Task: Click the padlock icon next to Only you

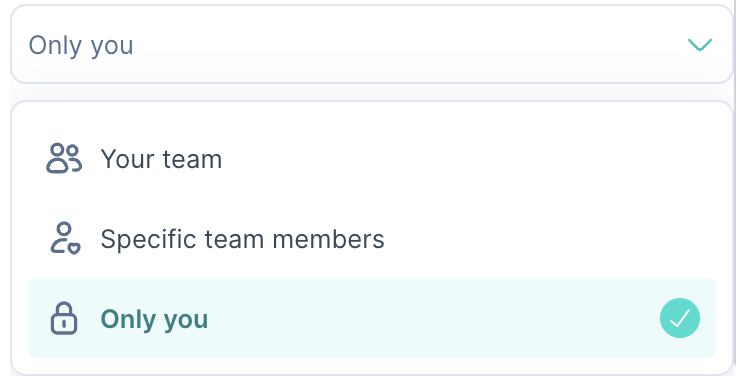Action: pos(64,318)
